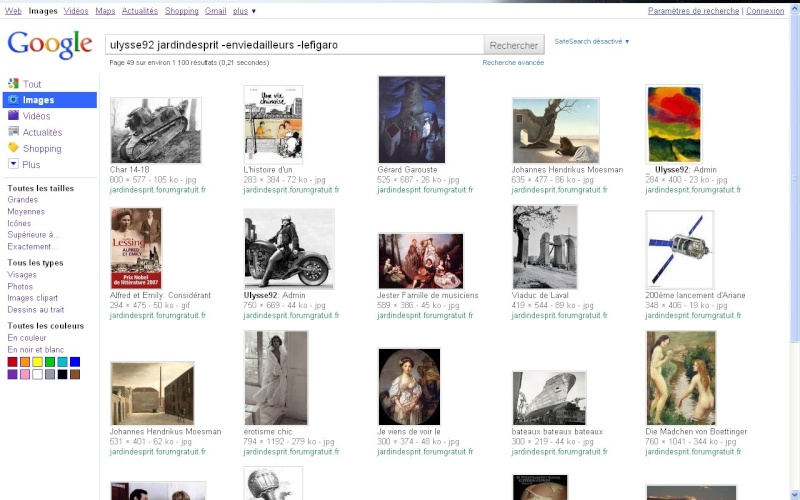Open Gmail in the top navigation bar
This screenshot has height=500, width=800.
(215, 11)
